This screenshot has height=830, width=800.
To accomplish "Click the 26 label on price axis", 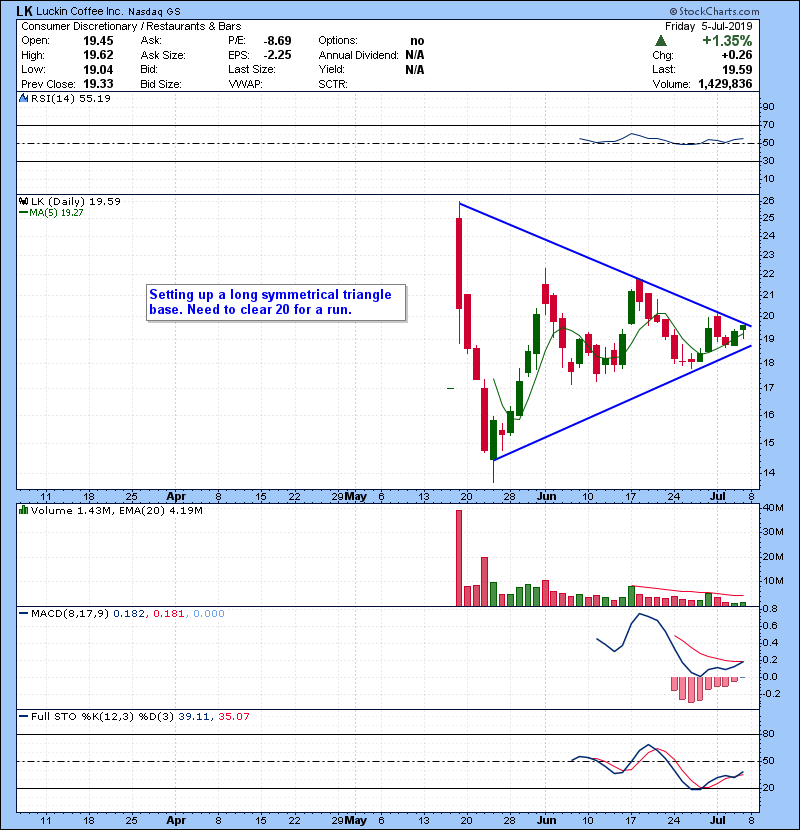I will click(x=768, y=201).
